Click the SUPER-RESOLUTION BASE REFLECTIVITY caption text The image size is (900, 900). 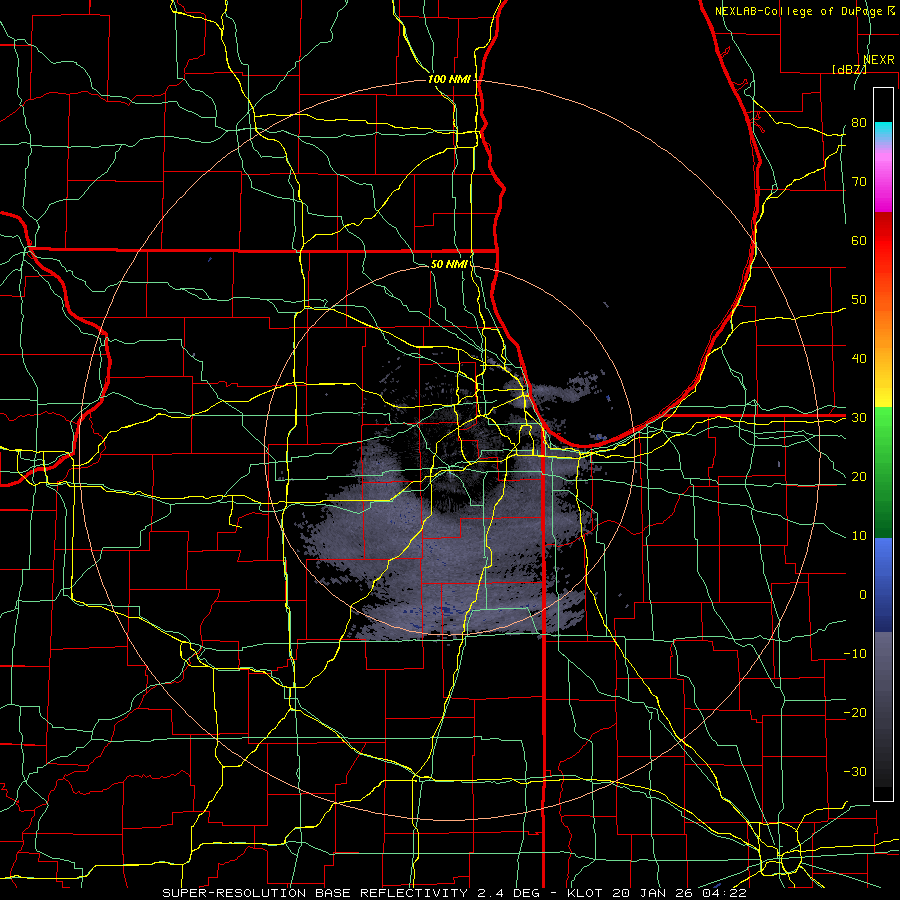click(x=315, y=893)
